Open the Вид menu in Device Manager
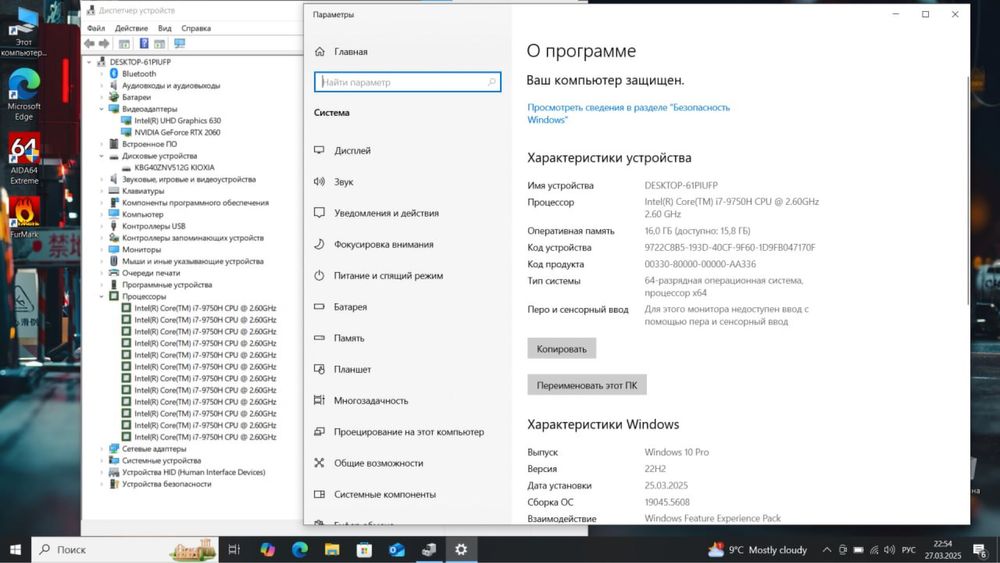Viewport: 1000px width, 563px height. click(x=165, y=28)
